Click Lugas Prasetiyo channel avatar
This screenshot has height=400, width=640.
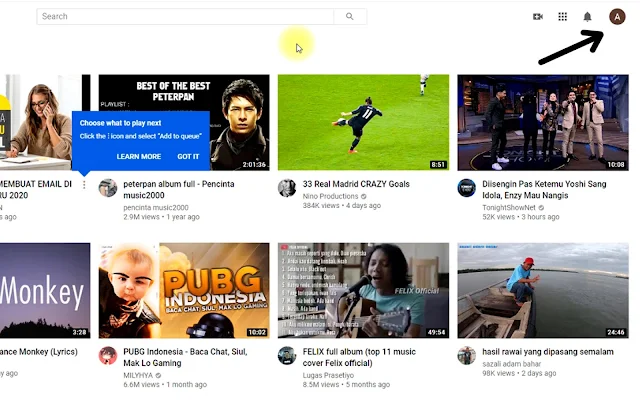pyautogui.click(x=287, y=356)
